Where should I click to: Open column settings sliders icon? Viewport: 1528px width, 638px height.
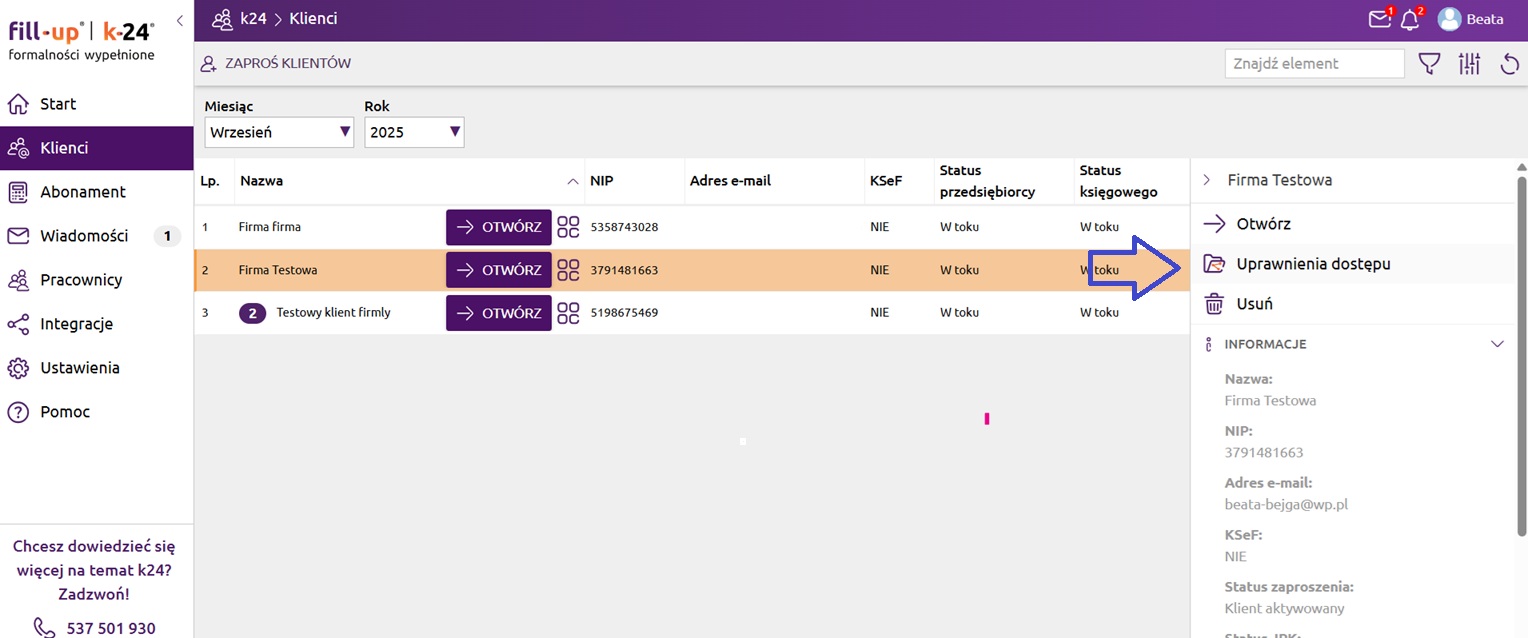pos(1469,64)
